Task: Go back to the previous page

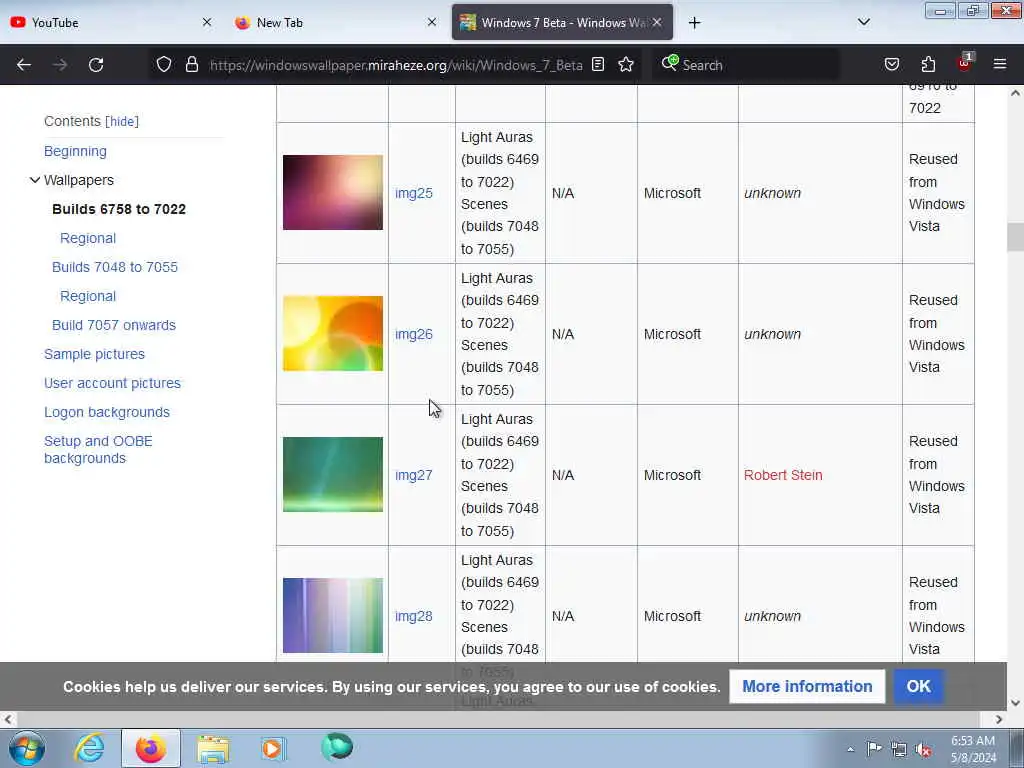Action: (x=24, y=65)
